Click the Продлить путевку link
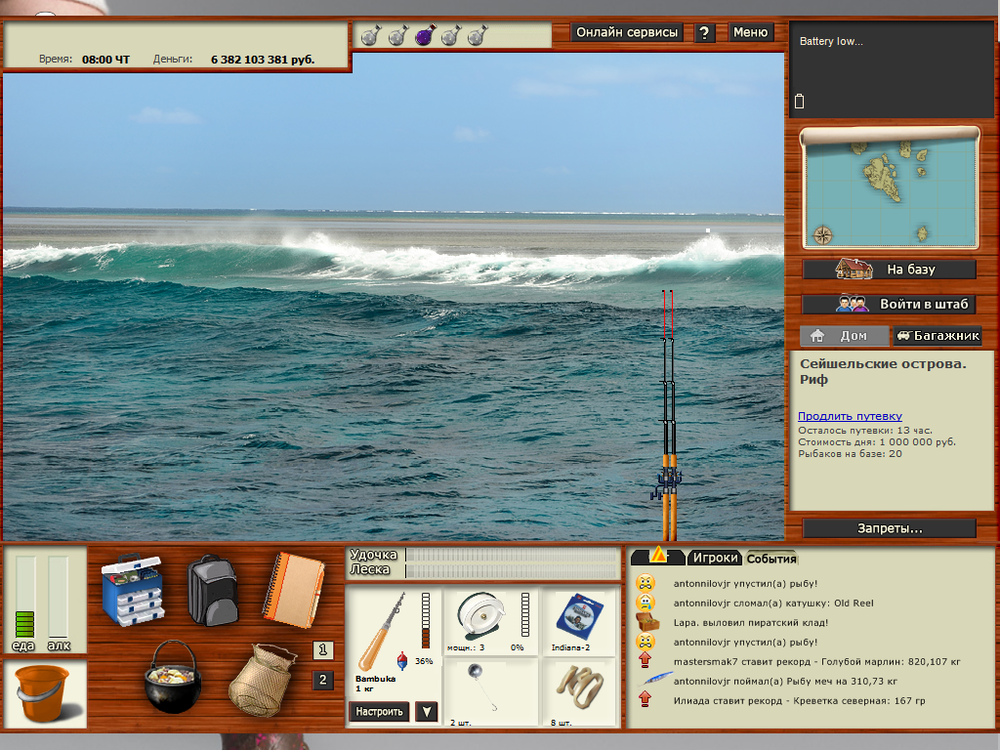The width and height of the screenshot is (1000, 750). pos(850,416)
